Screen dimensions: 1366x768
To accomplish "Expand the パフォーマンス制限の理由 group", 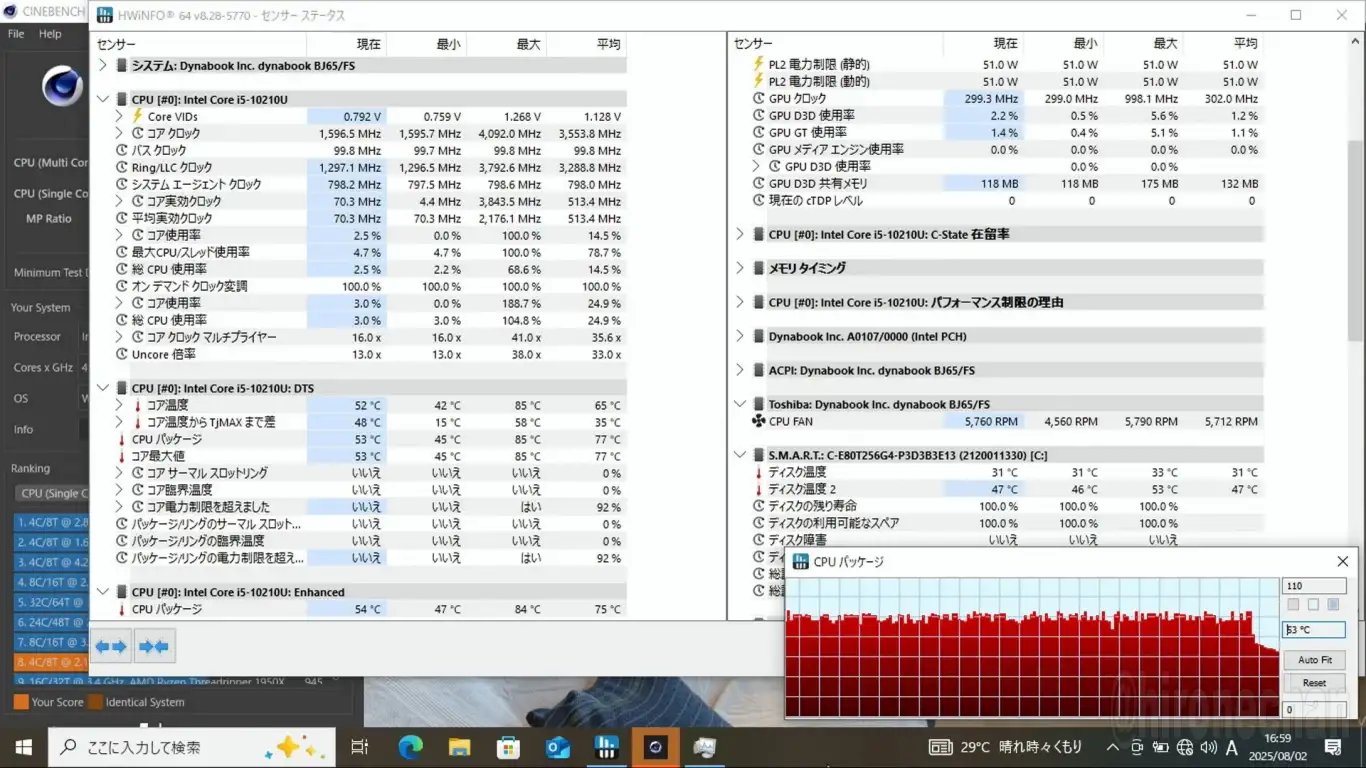I will click(x=740, y=302).
